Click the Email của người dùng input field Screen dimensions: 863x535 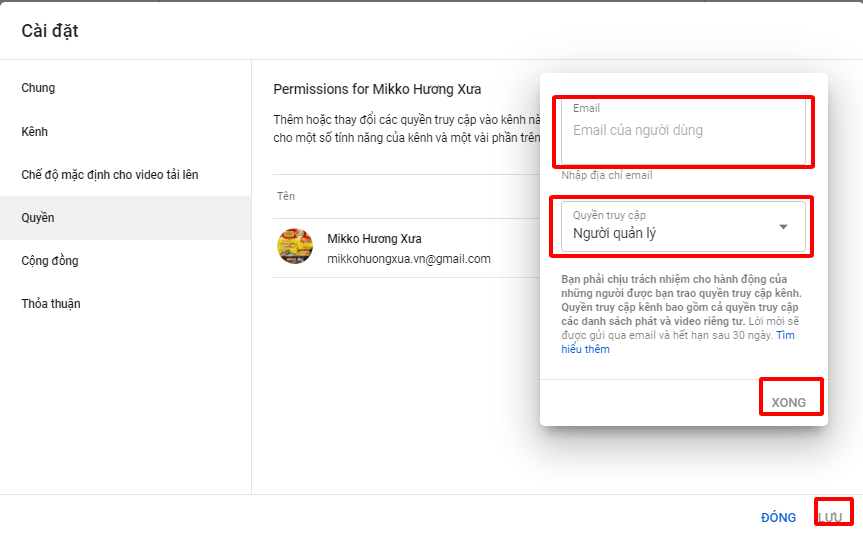(682, 131)
